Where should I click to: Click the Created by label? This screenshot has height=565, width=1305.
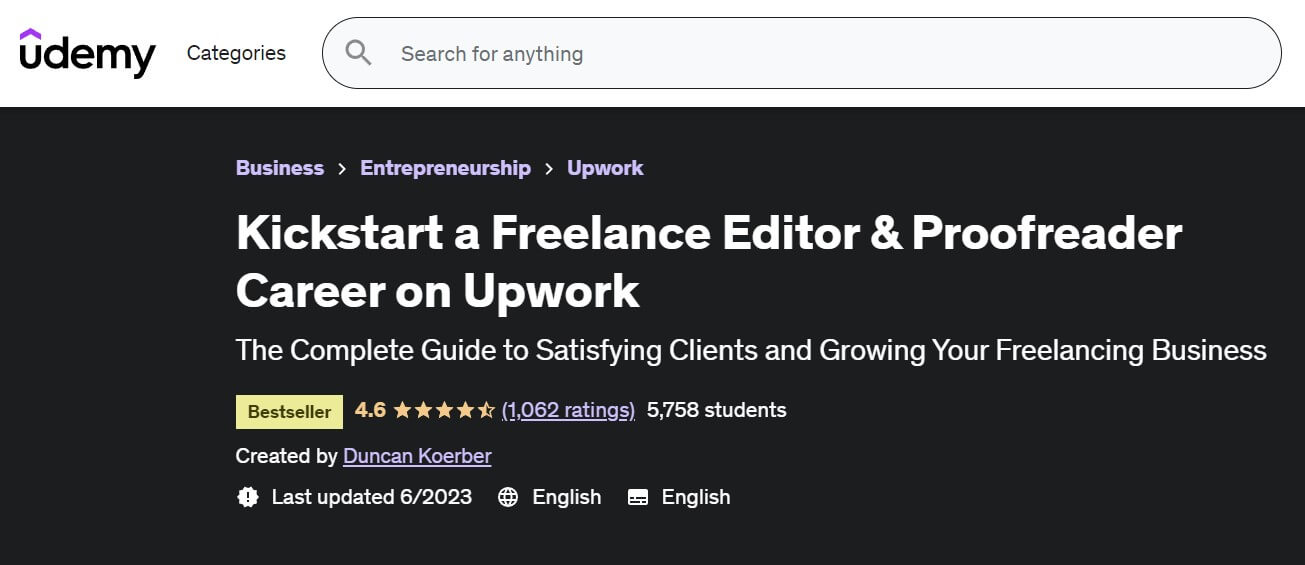[287, 456]
